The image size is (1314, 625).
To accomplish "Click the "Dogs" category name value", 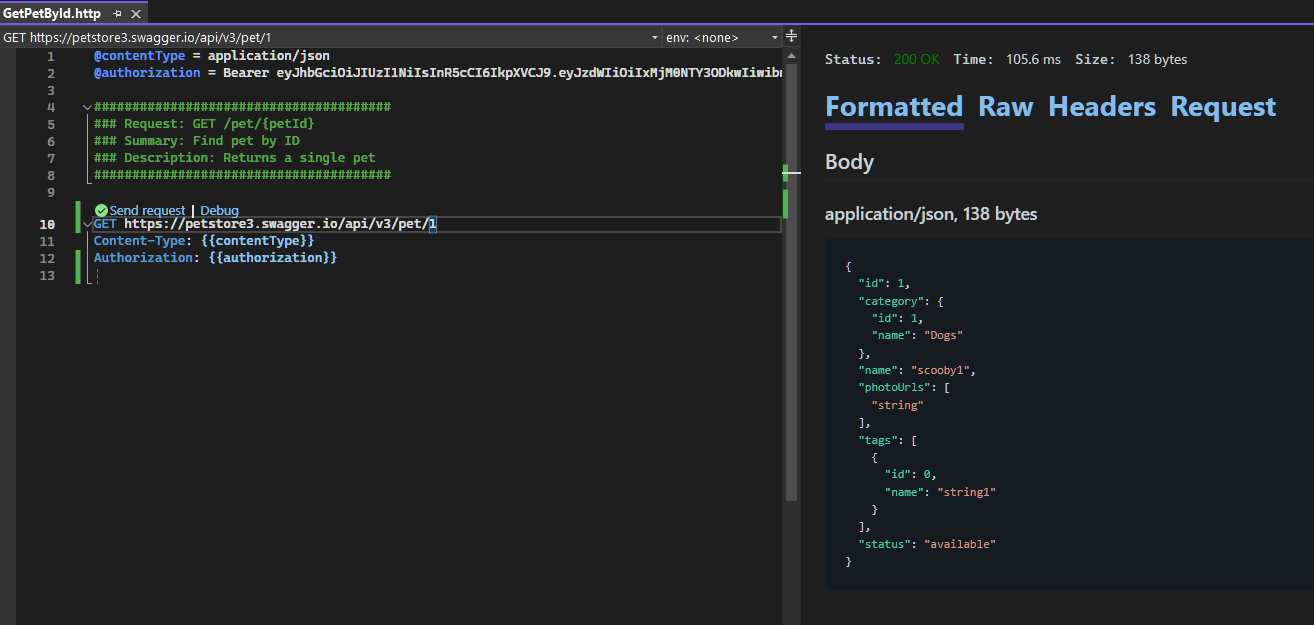I will 944,335.
